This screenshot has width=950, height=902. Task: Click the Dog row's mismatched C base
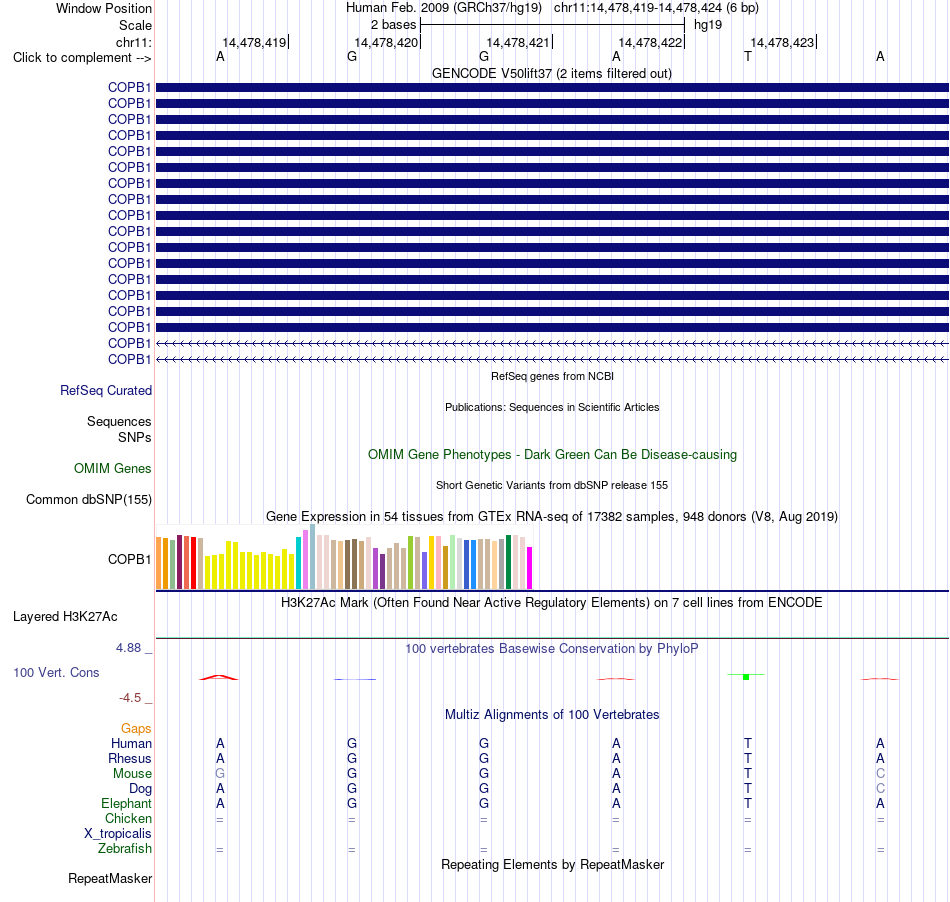pos(880,789)
